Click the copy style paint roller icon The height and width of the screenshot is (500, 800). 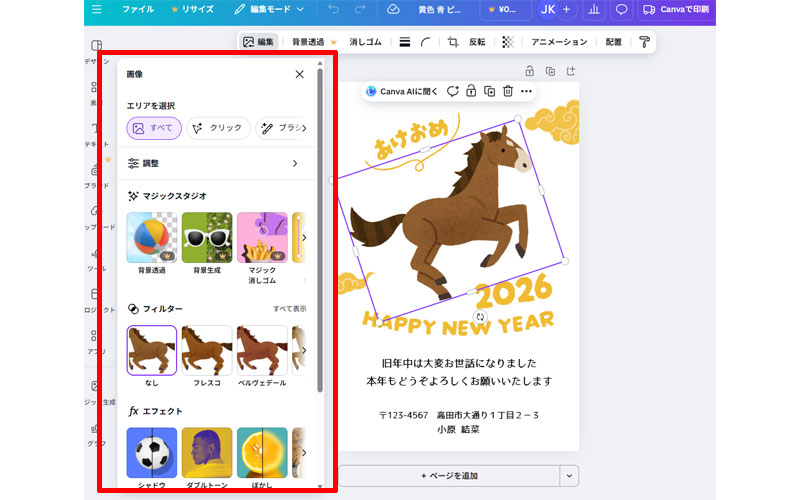644,42
